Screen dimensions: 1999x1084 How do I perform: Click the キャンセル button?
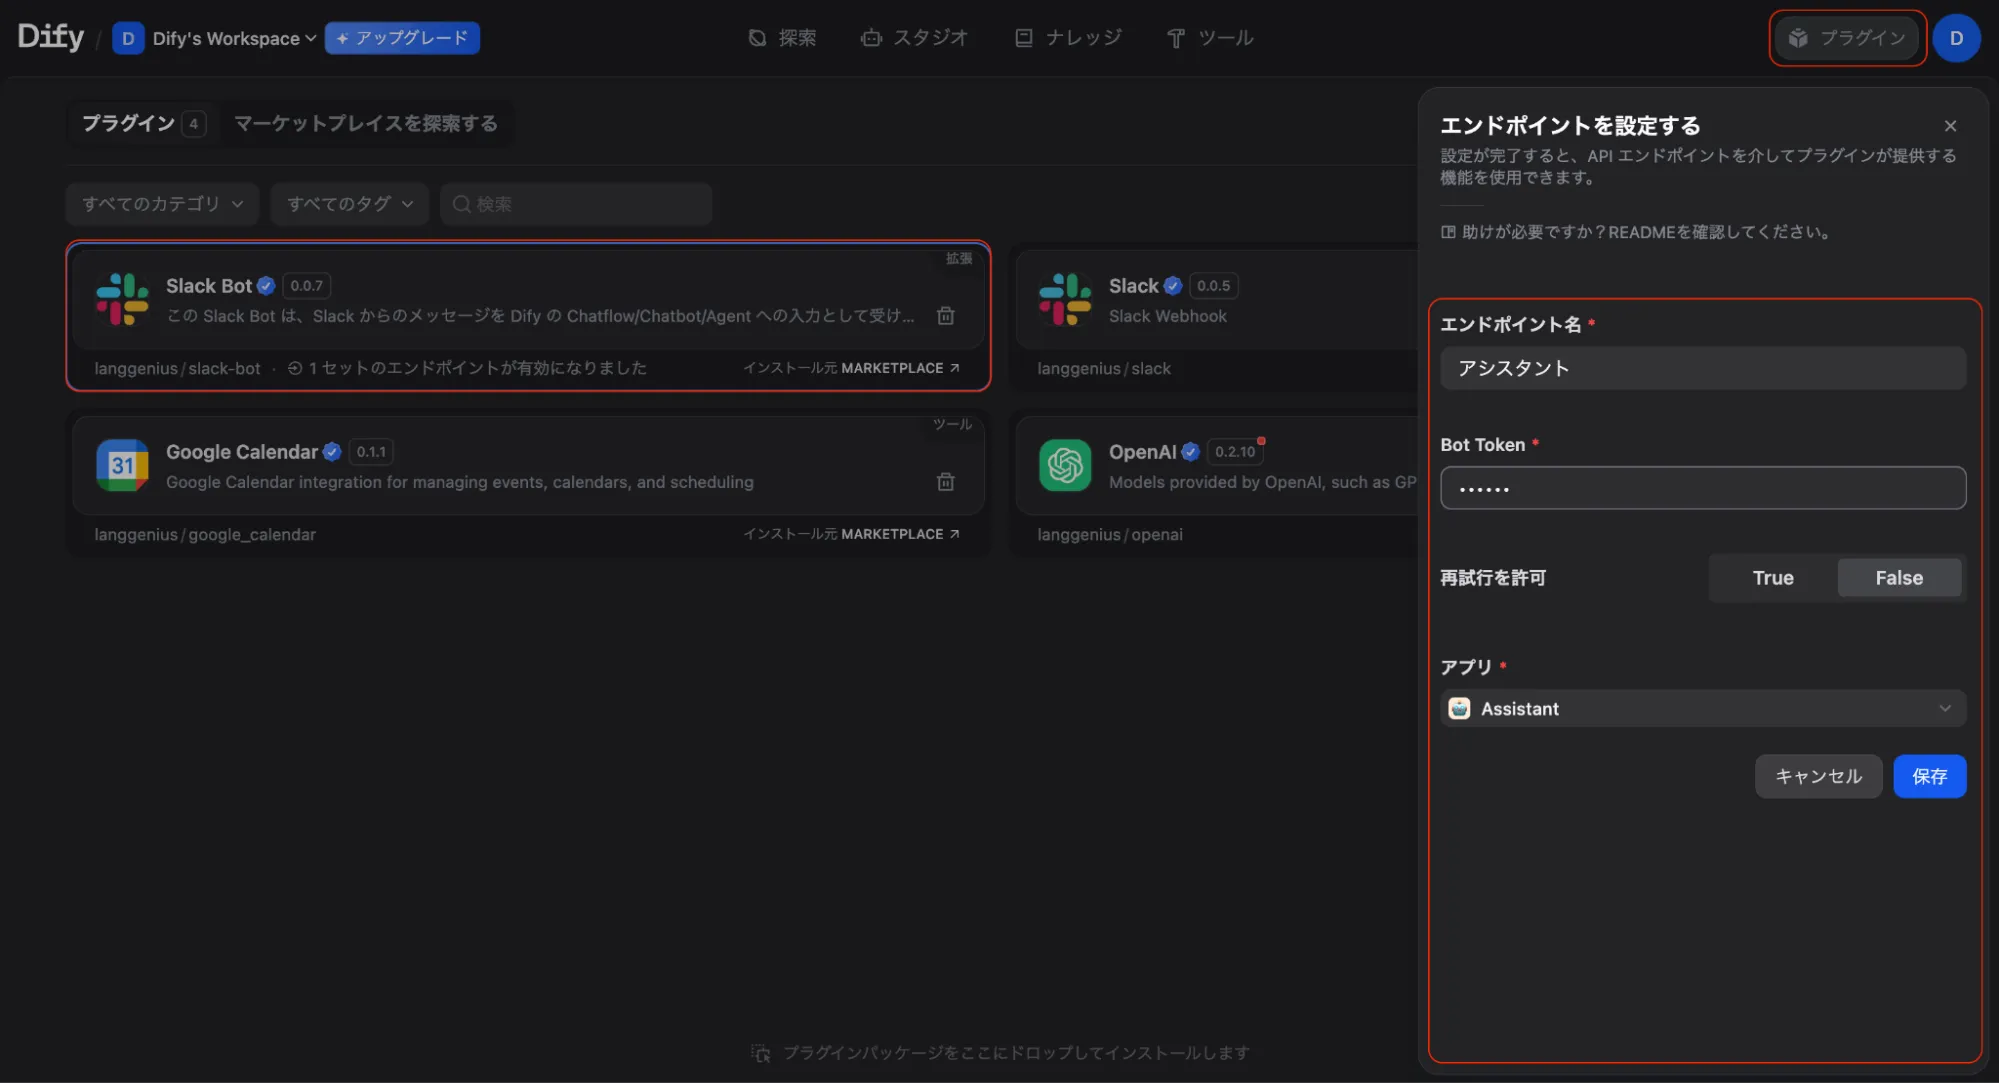pos(1817,776)
